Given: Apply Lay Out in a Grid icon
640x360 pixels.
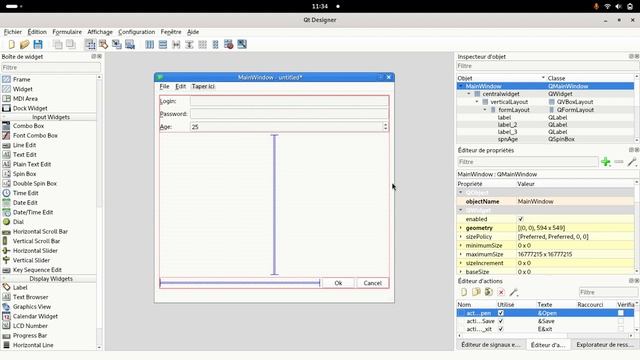Looking at the screenshot, I should point(202,44).
